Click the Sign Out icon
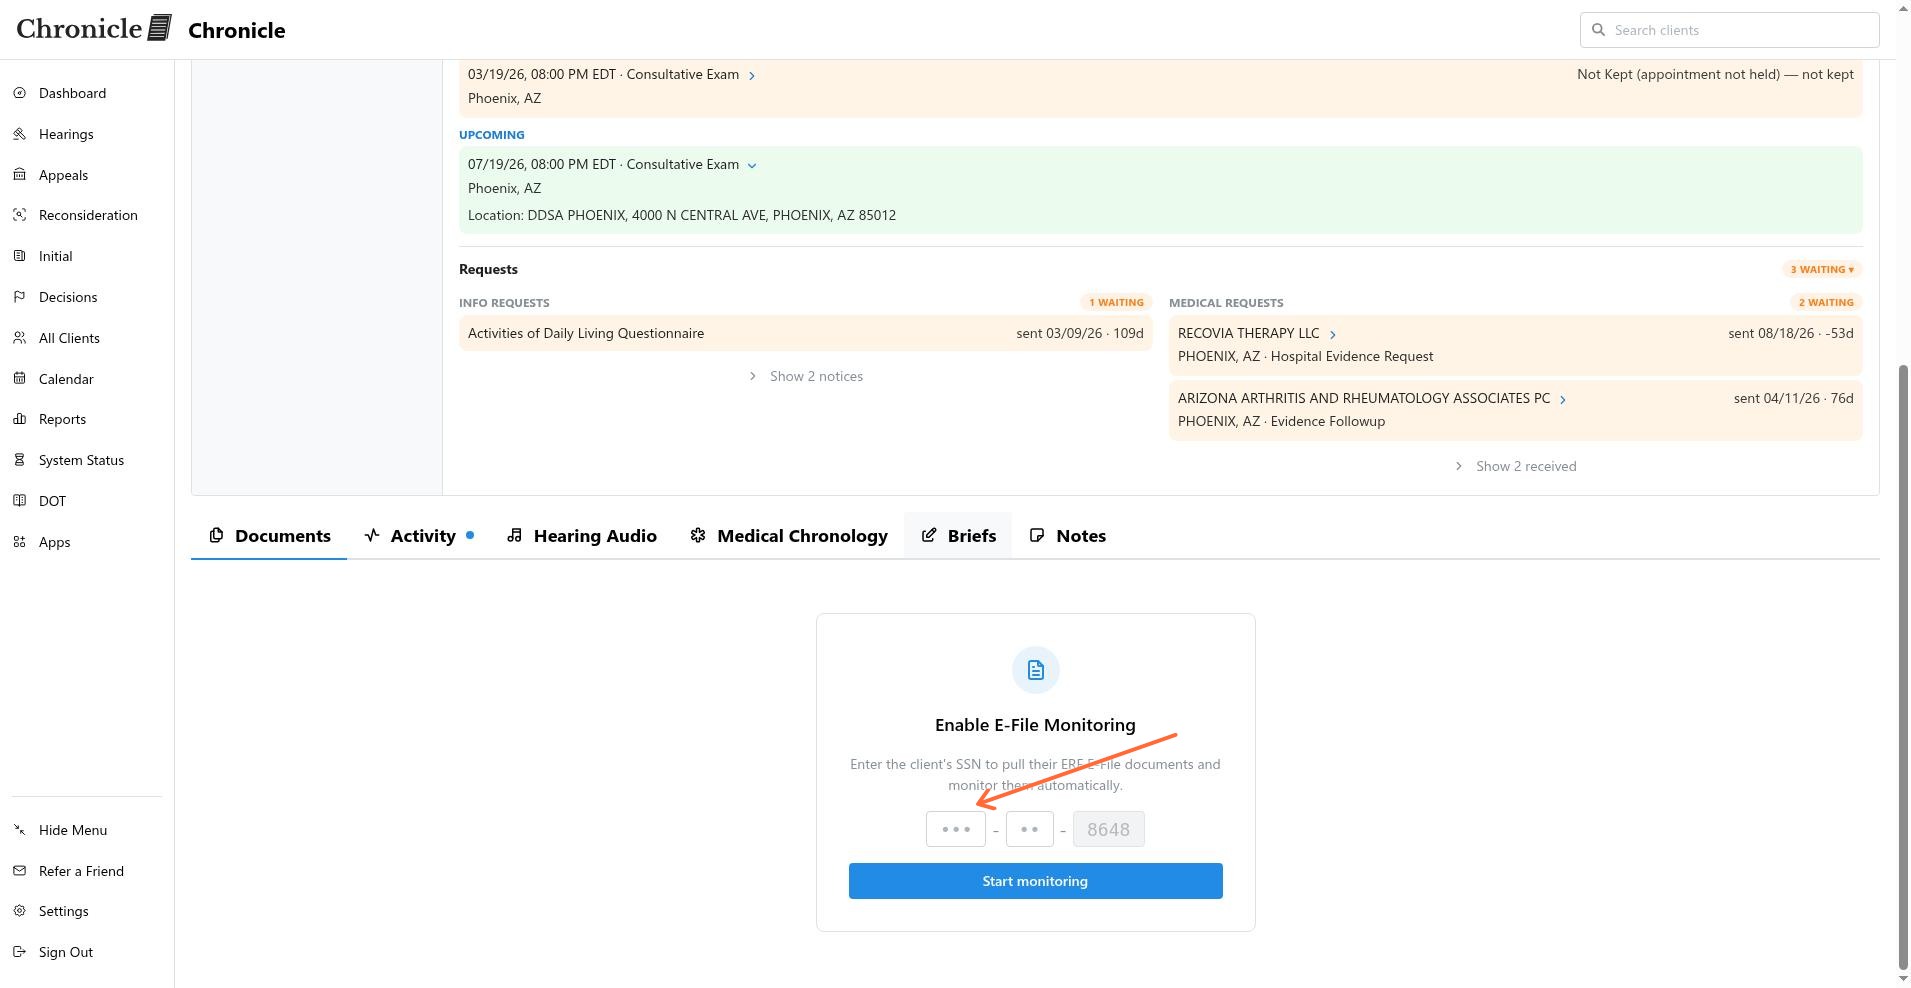The height and width of the screenshot is (988, 1911). pos(19,952)
